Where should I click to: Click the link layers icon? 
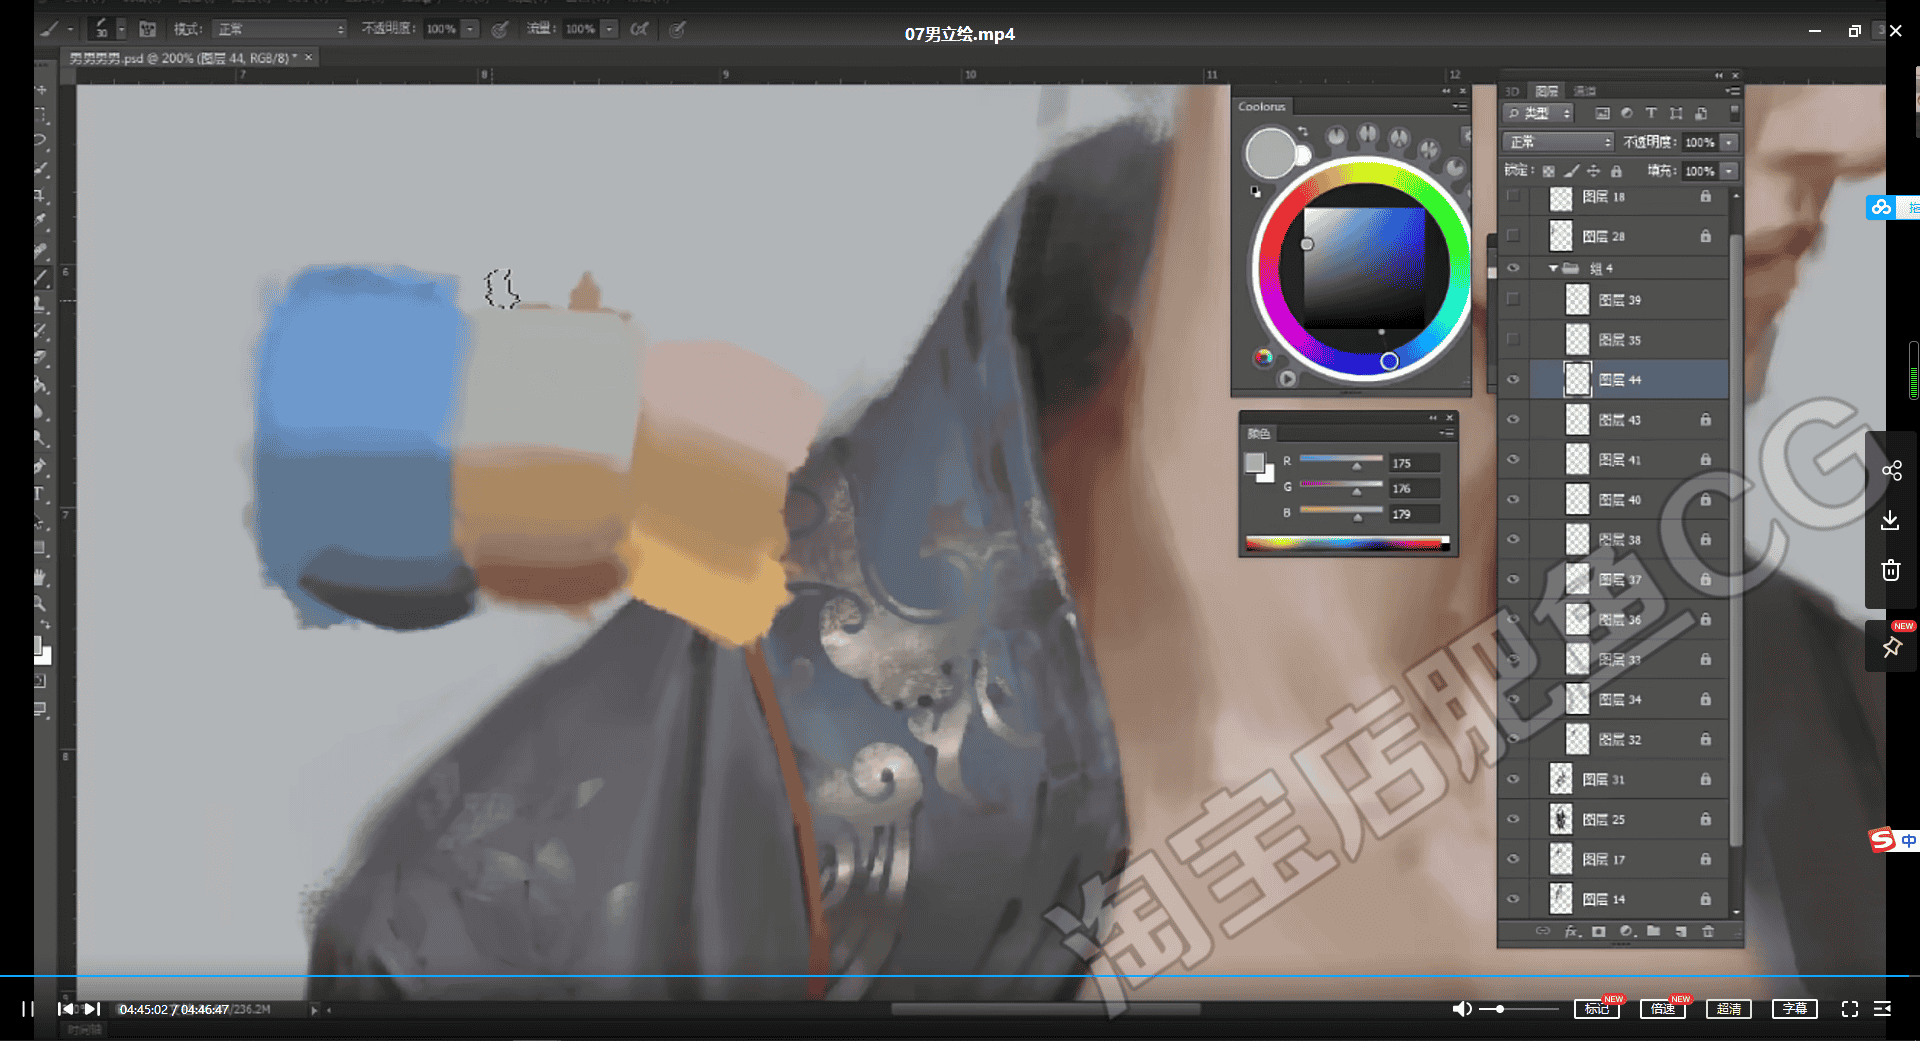tap(1542, 931)
